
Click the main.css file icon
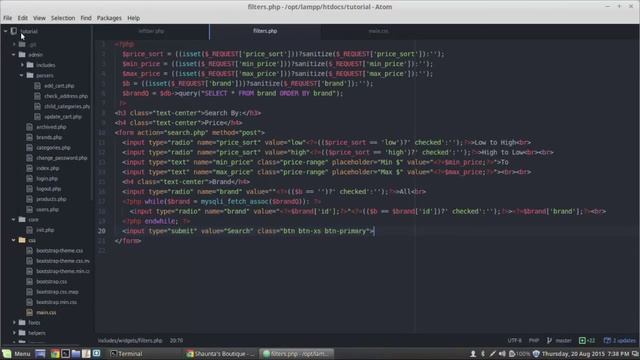29,312
